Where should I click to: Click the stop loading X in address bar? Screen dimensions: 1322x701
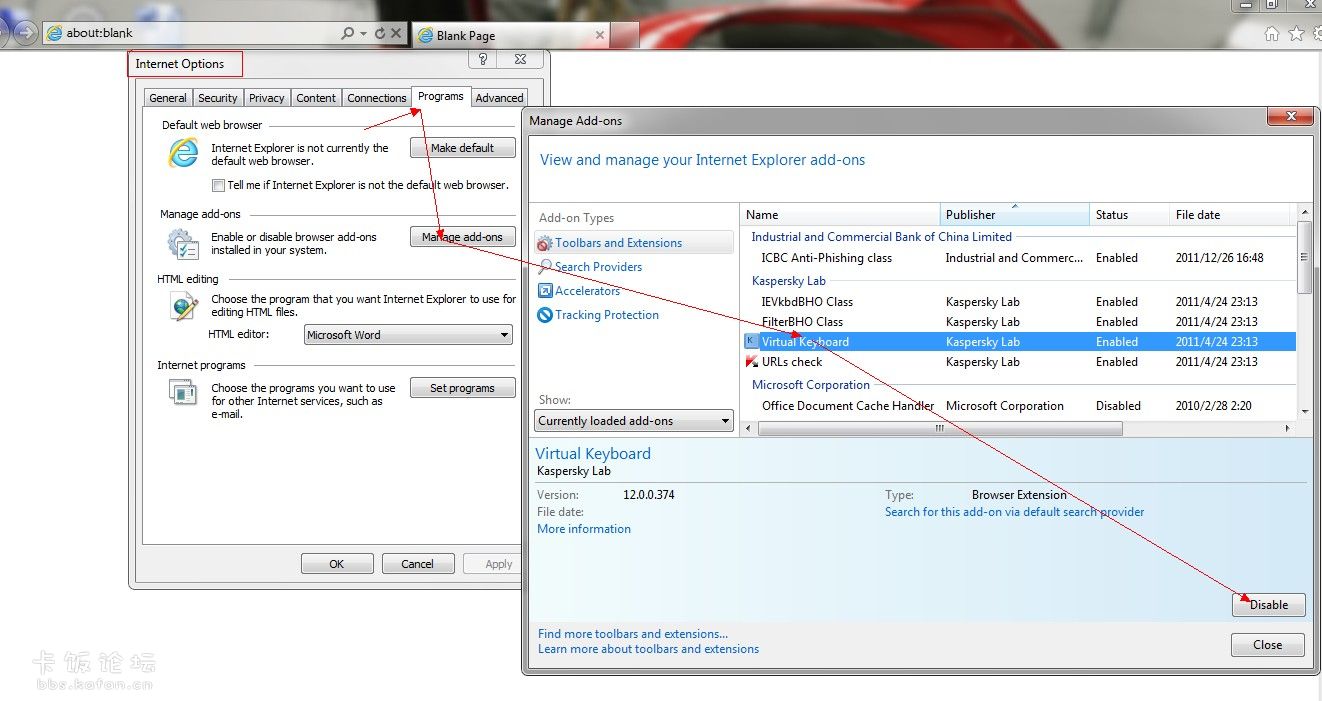(396, 33)
